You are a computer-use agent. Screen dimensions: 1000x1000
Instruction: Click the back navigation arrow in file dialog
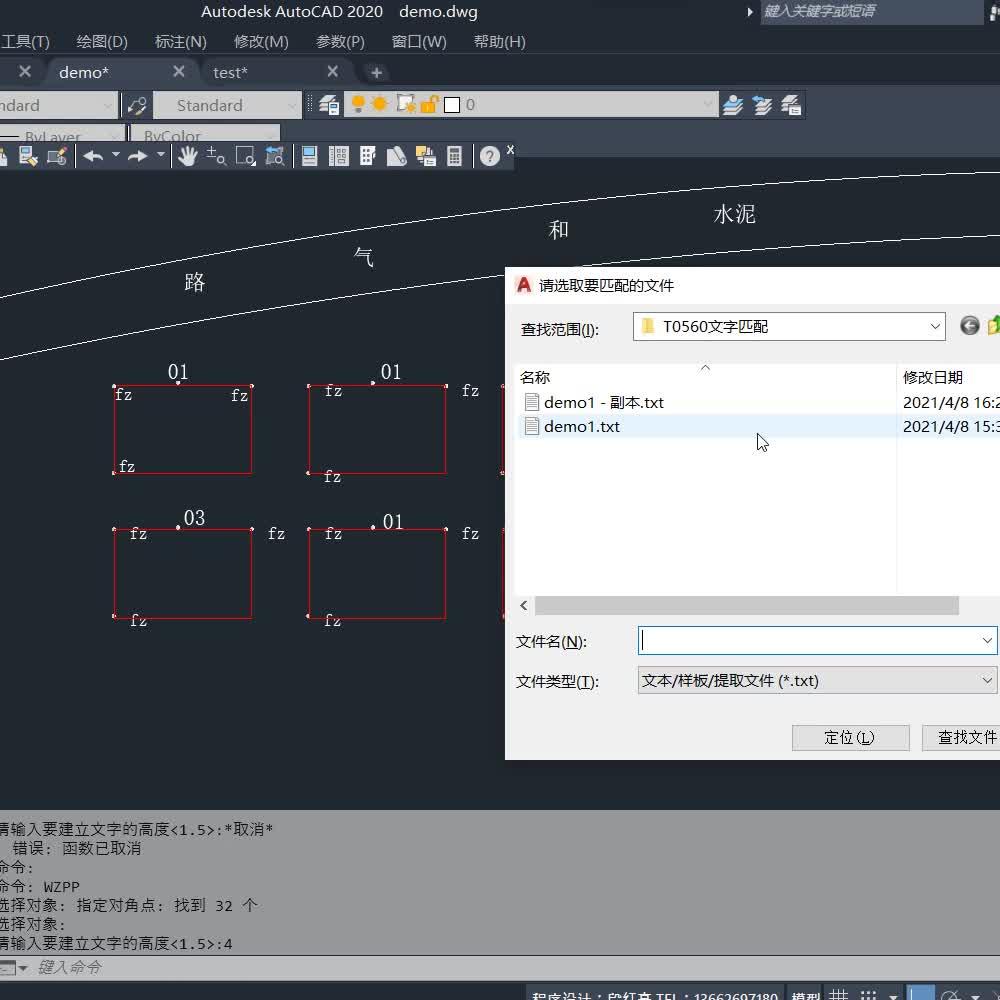(x=969, y=325)
